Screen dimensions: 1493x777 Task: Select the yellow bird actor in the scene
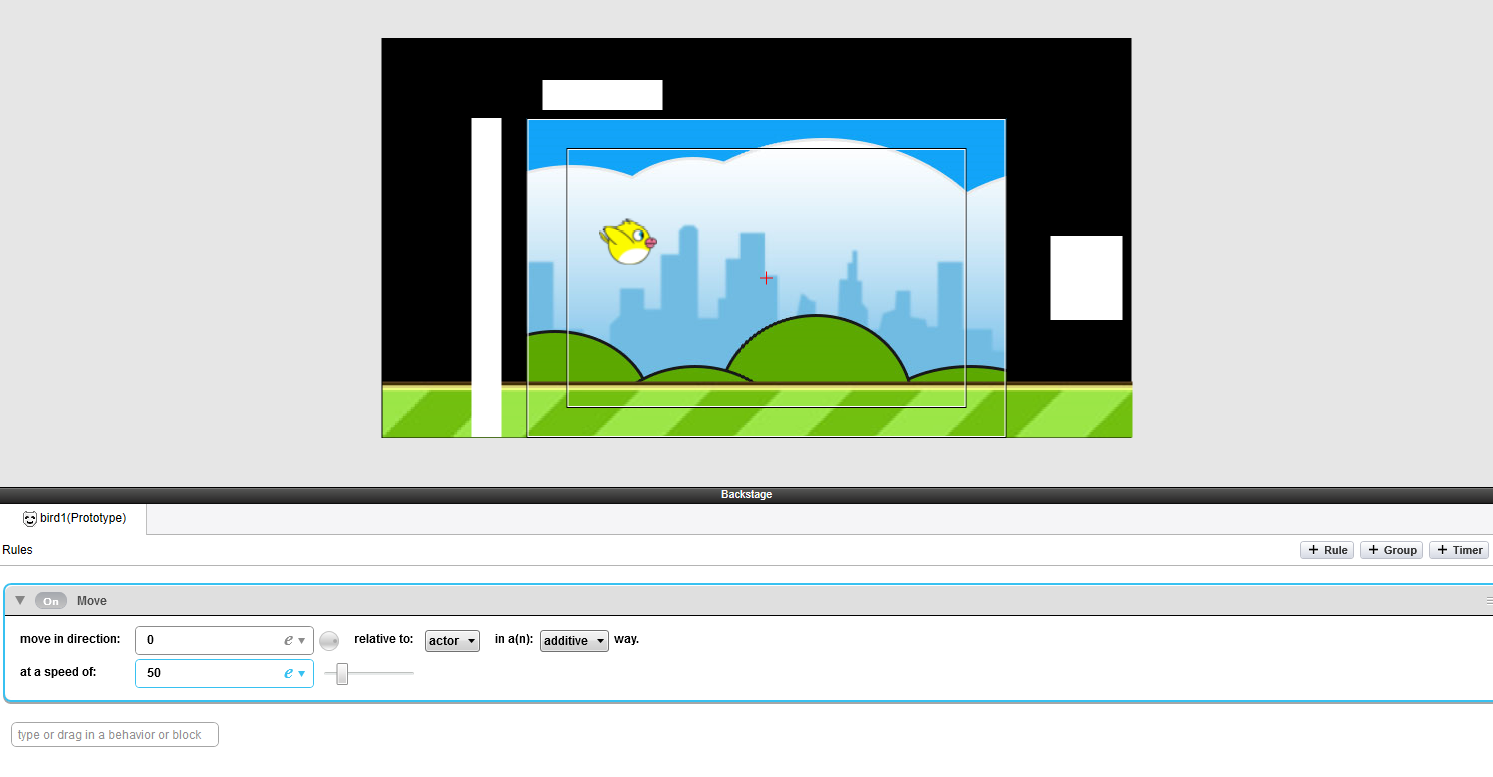(628, 242)
